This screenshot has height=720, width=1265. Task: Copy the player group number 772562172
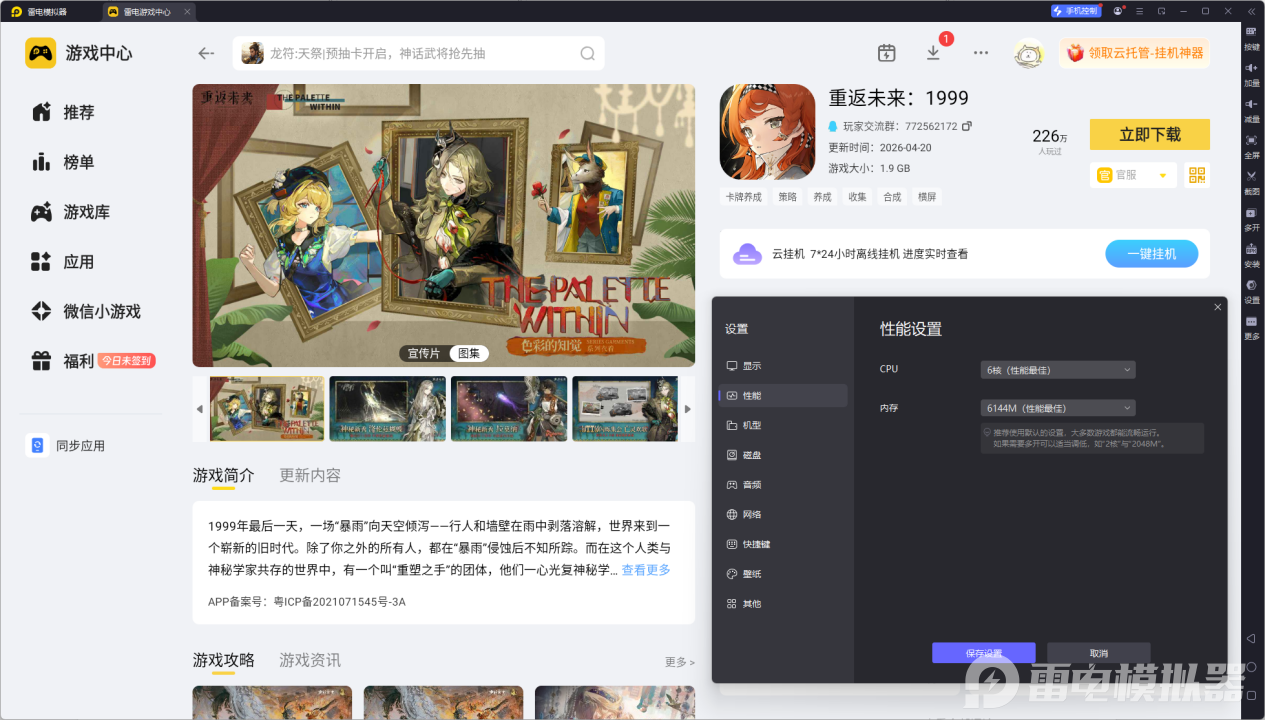point(967,126)
